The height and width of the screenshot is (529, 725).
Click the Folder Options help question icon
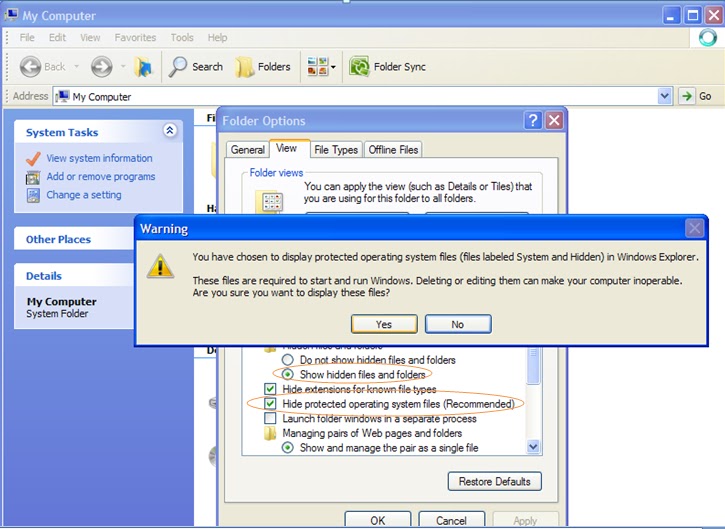coord(533,121)
